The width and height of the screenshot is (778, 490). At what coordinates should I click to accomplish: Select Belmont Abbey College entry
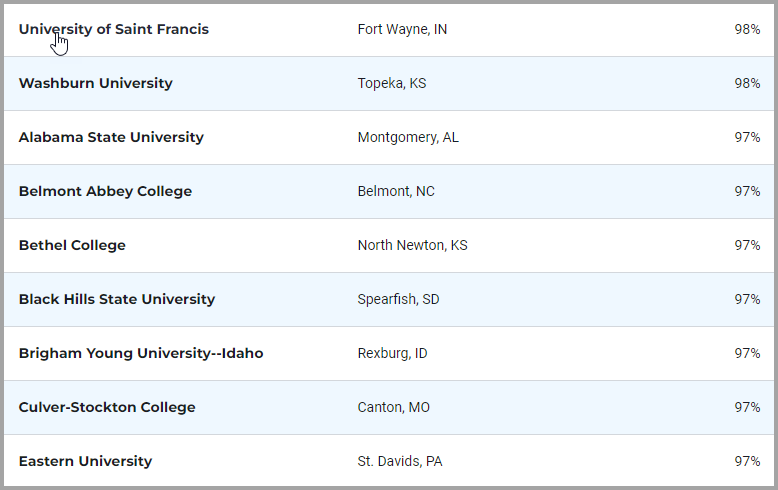pyautogui.click(x=105, y=191)
